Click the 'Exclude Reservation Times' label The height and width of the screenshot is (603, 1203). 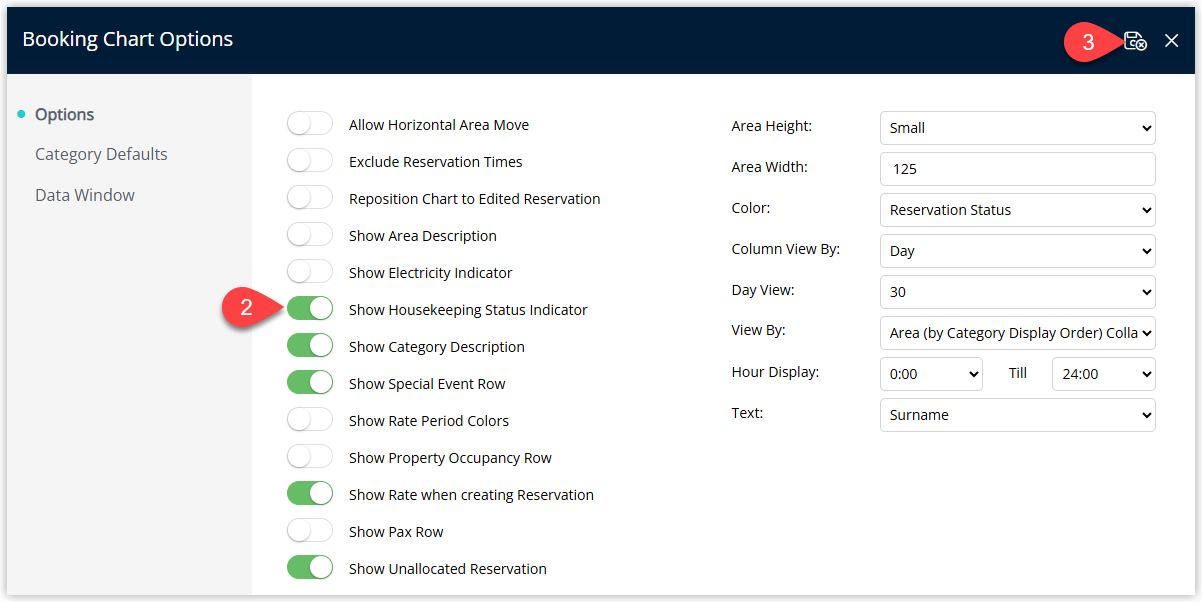click(436, 162)
